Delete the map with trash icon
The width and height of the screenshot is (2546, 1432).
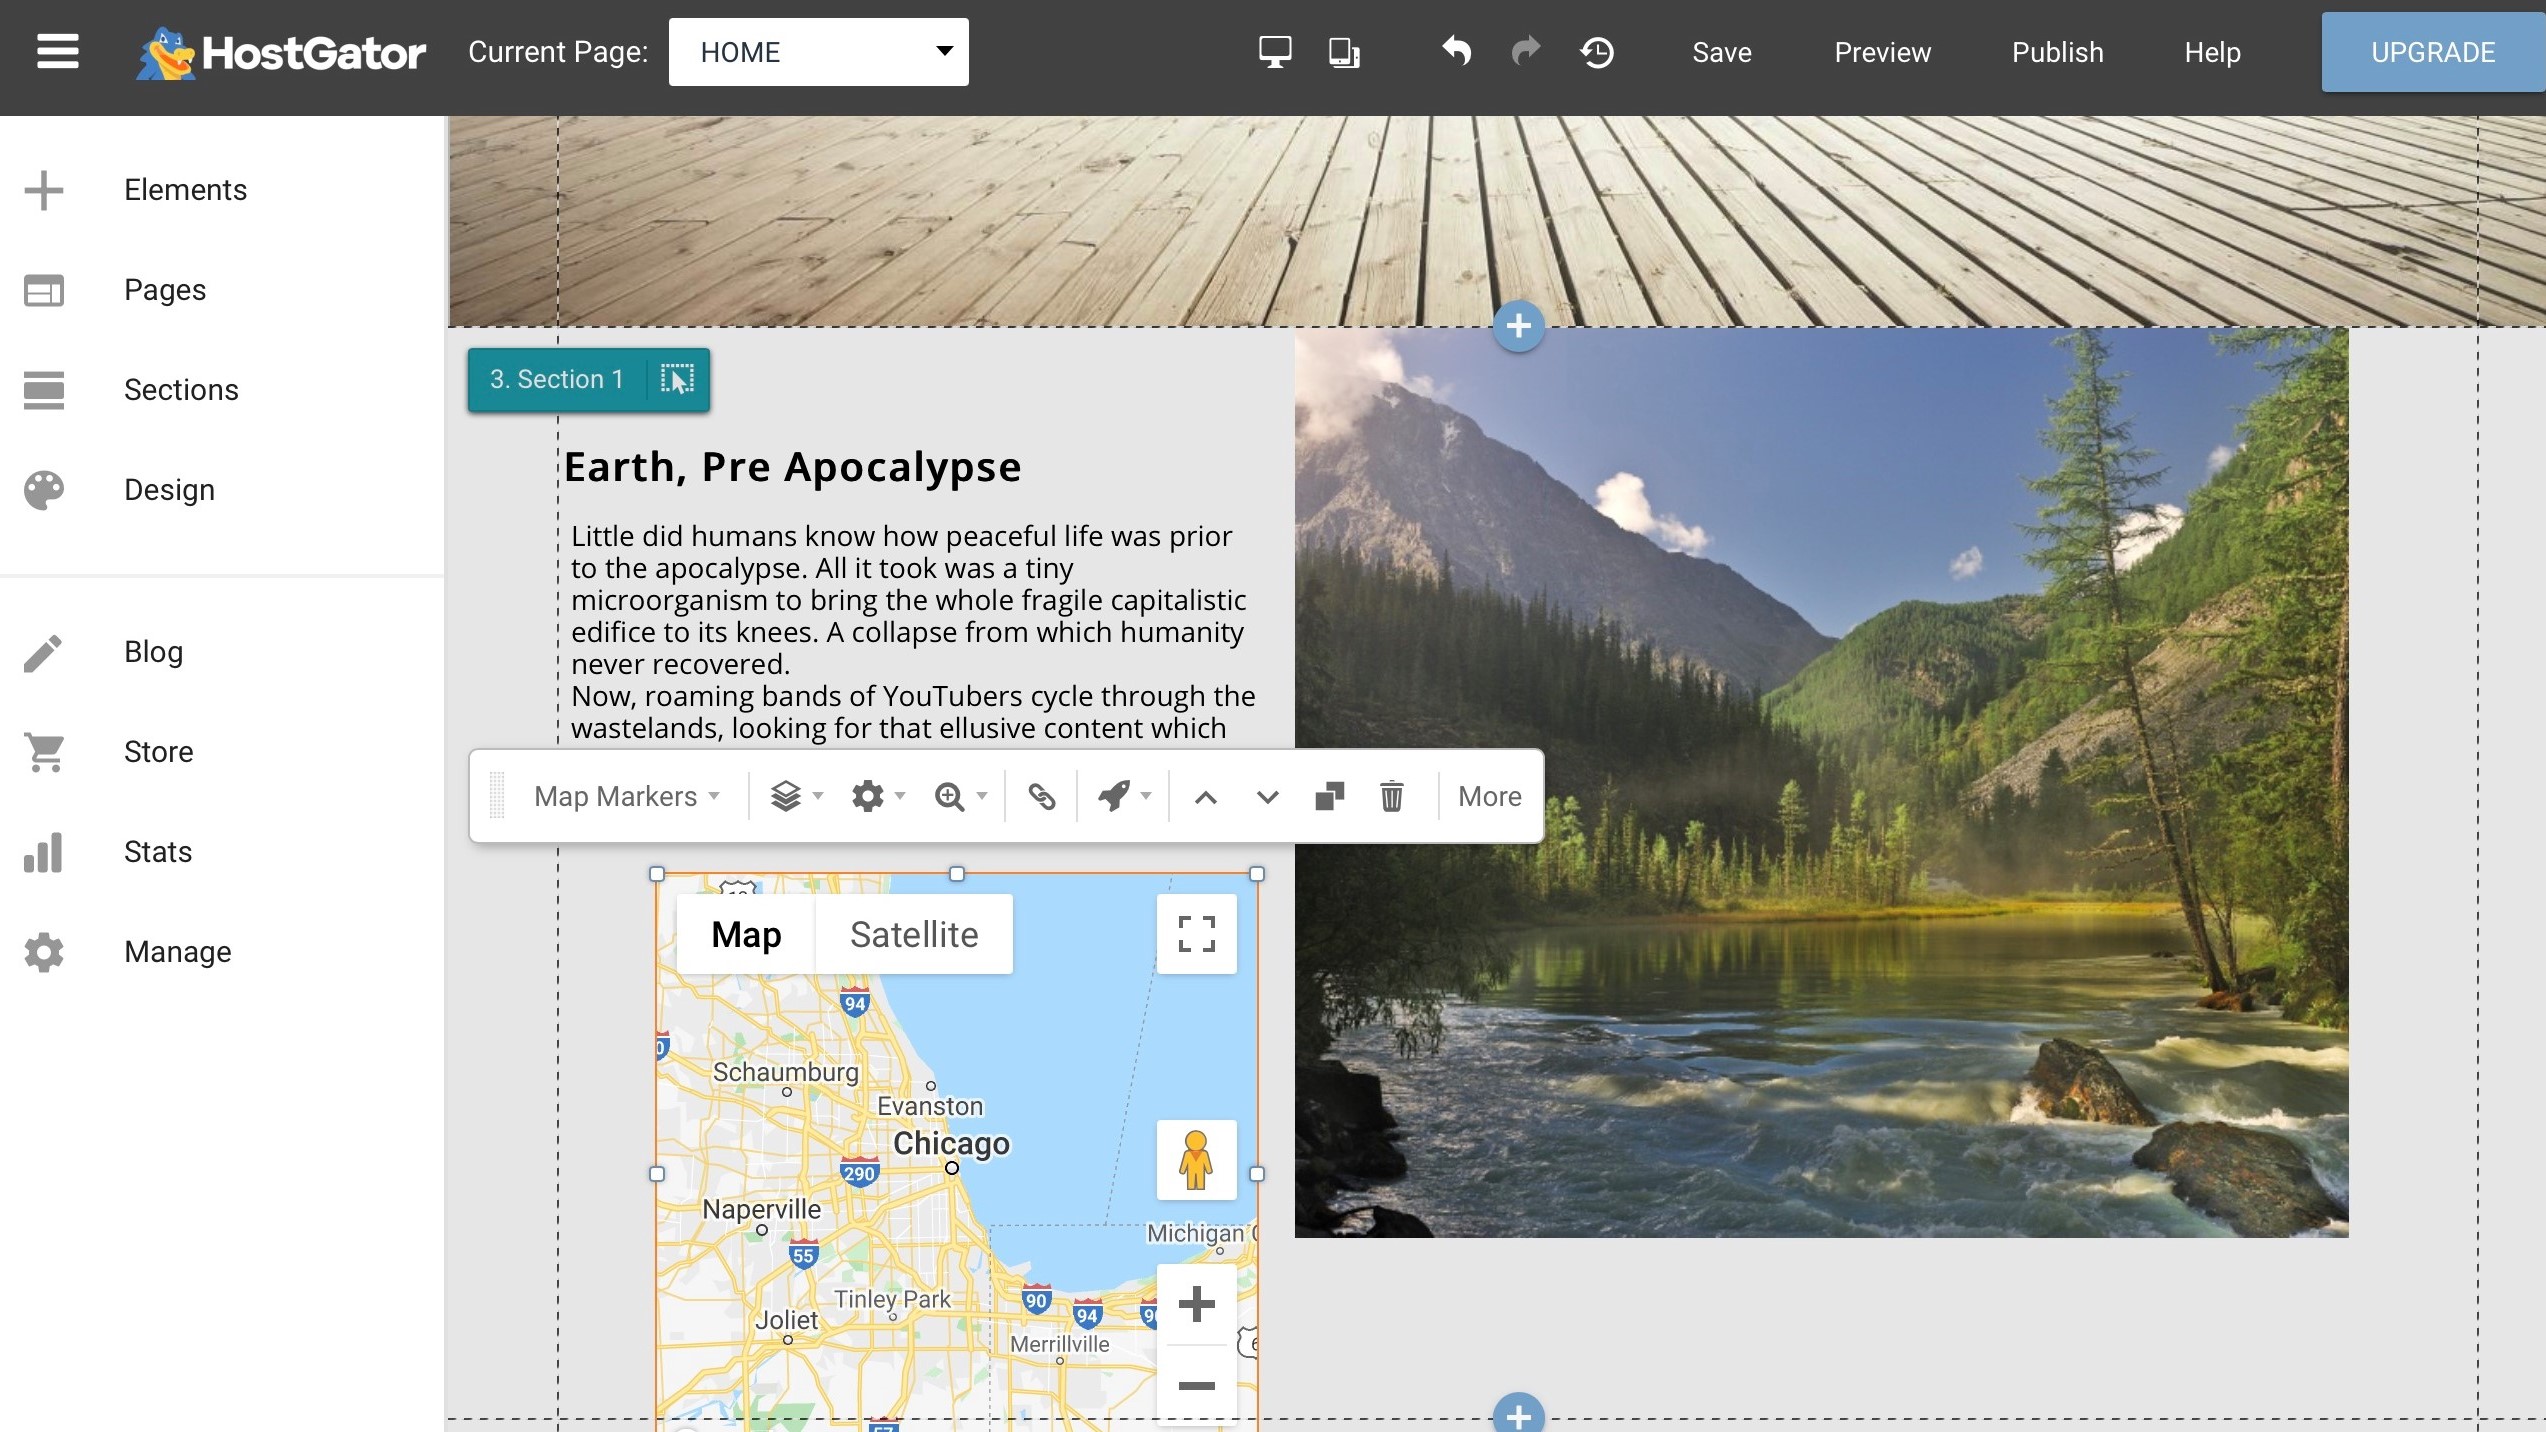click(x=1391, y=796)
